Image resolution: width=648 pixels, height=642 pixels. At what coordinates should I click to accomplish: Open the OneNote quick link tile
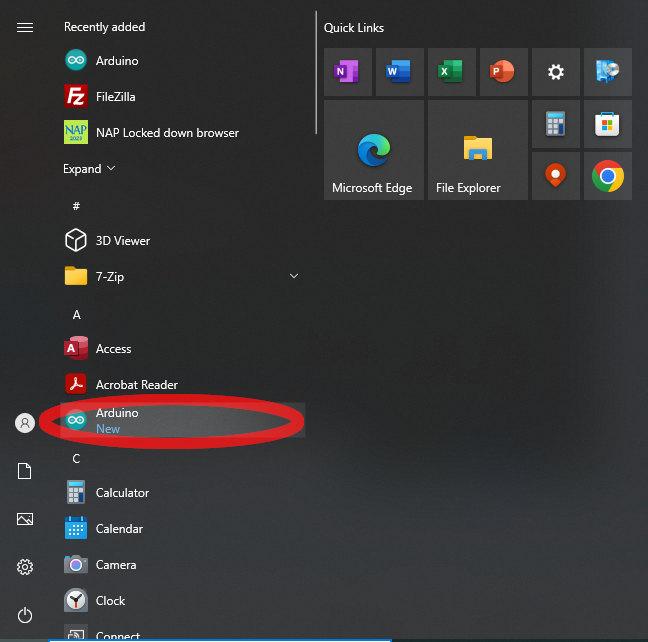pos(348,72)
